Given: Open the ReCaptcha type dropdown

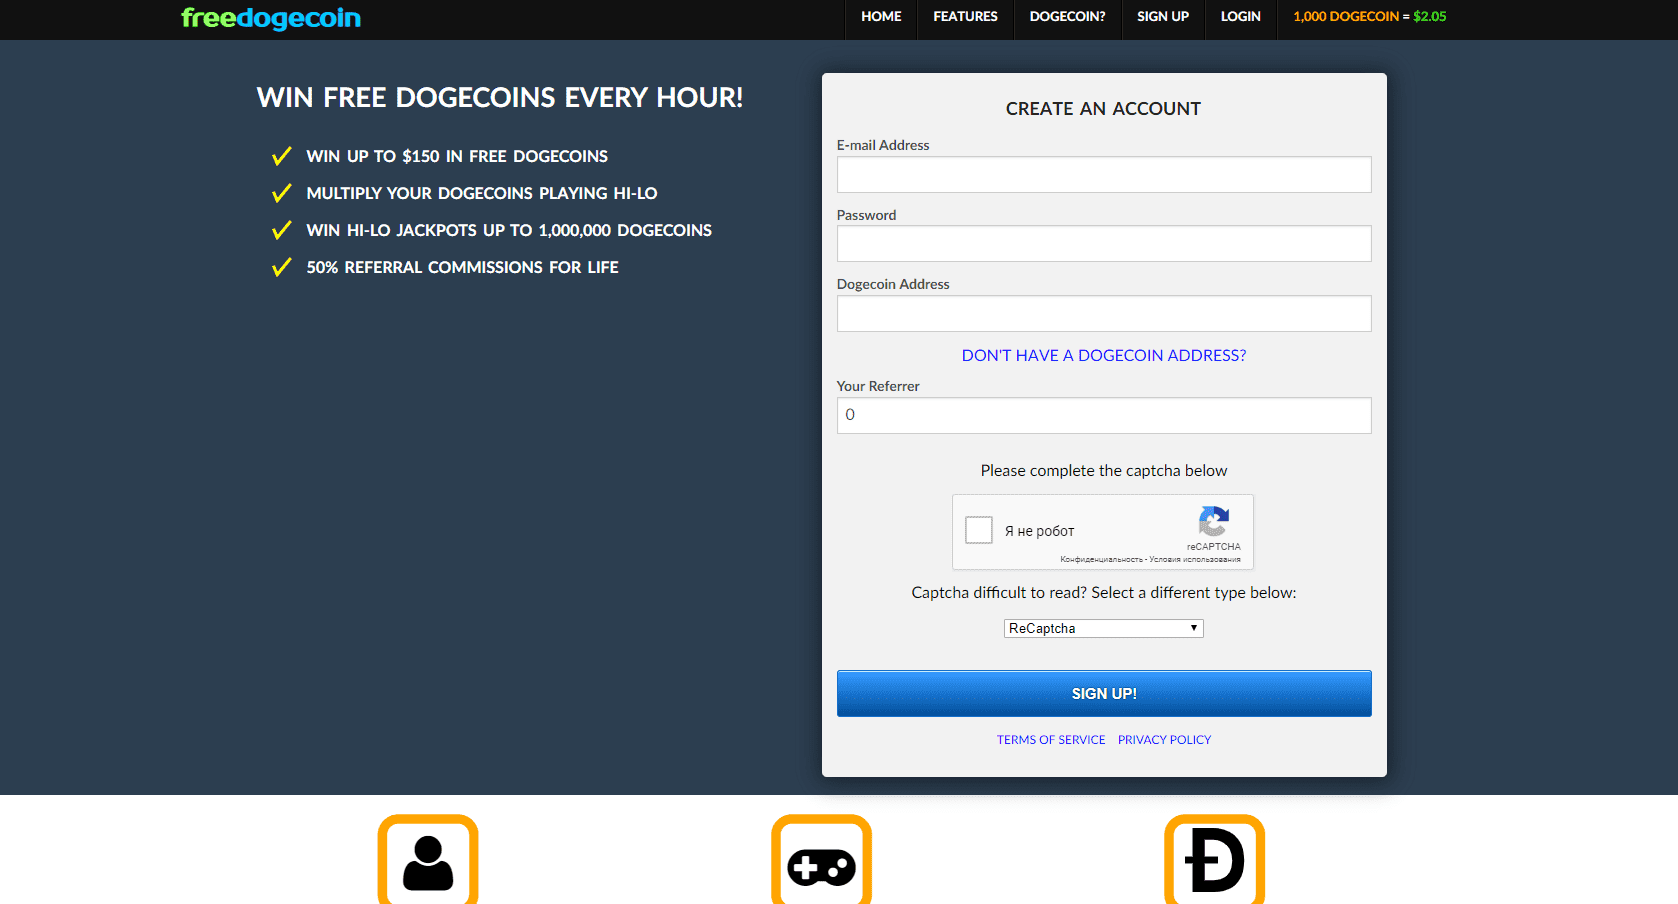Looking at the screenshot, I should click(x=1103, y=628).
